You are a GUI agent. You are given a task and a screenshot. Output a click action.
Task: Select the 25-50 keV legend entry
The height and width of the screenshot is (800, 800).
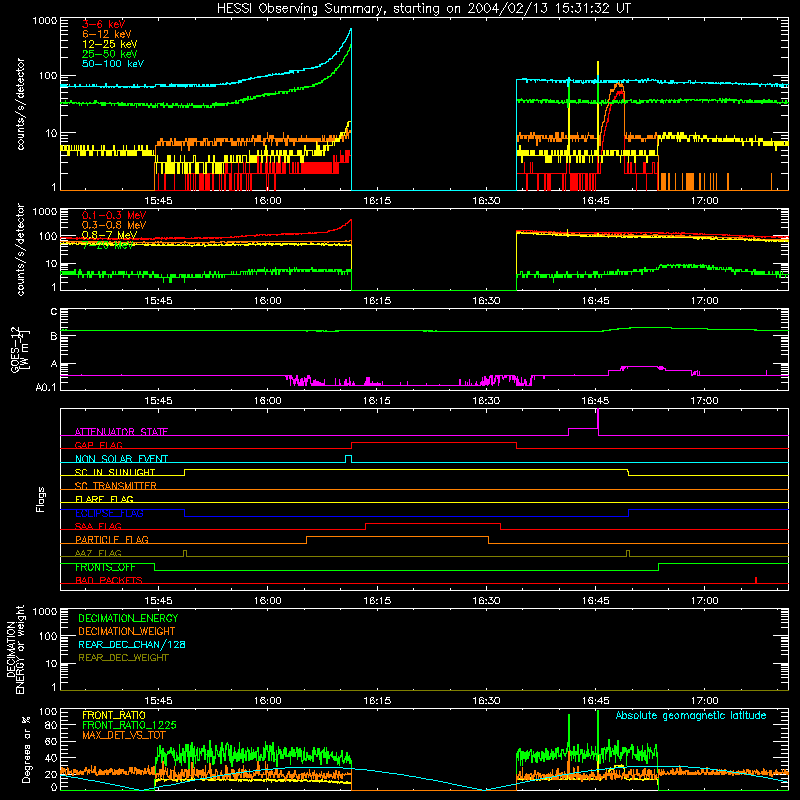pos(110,54)
